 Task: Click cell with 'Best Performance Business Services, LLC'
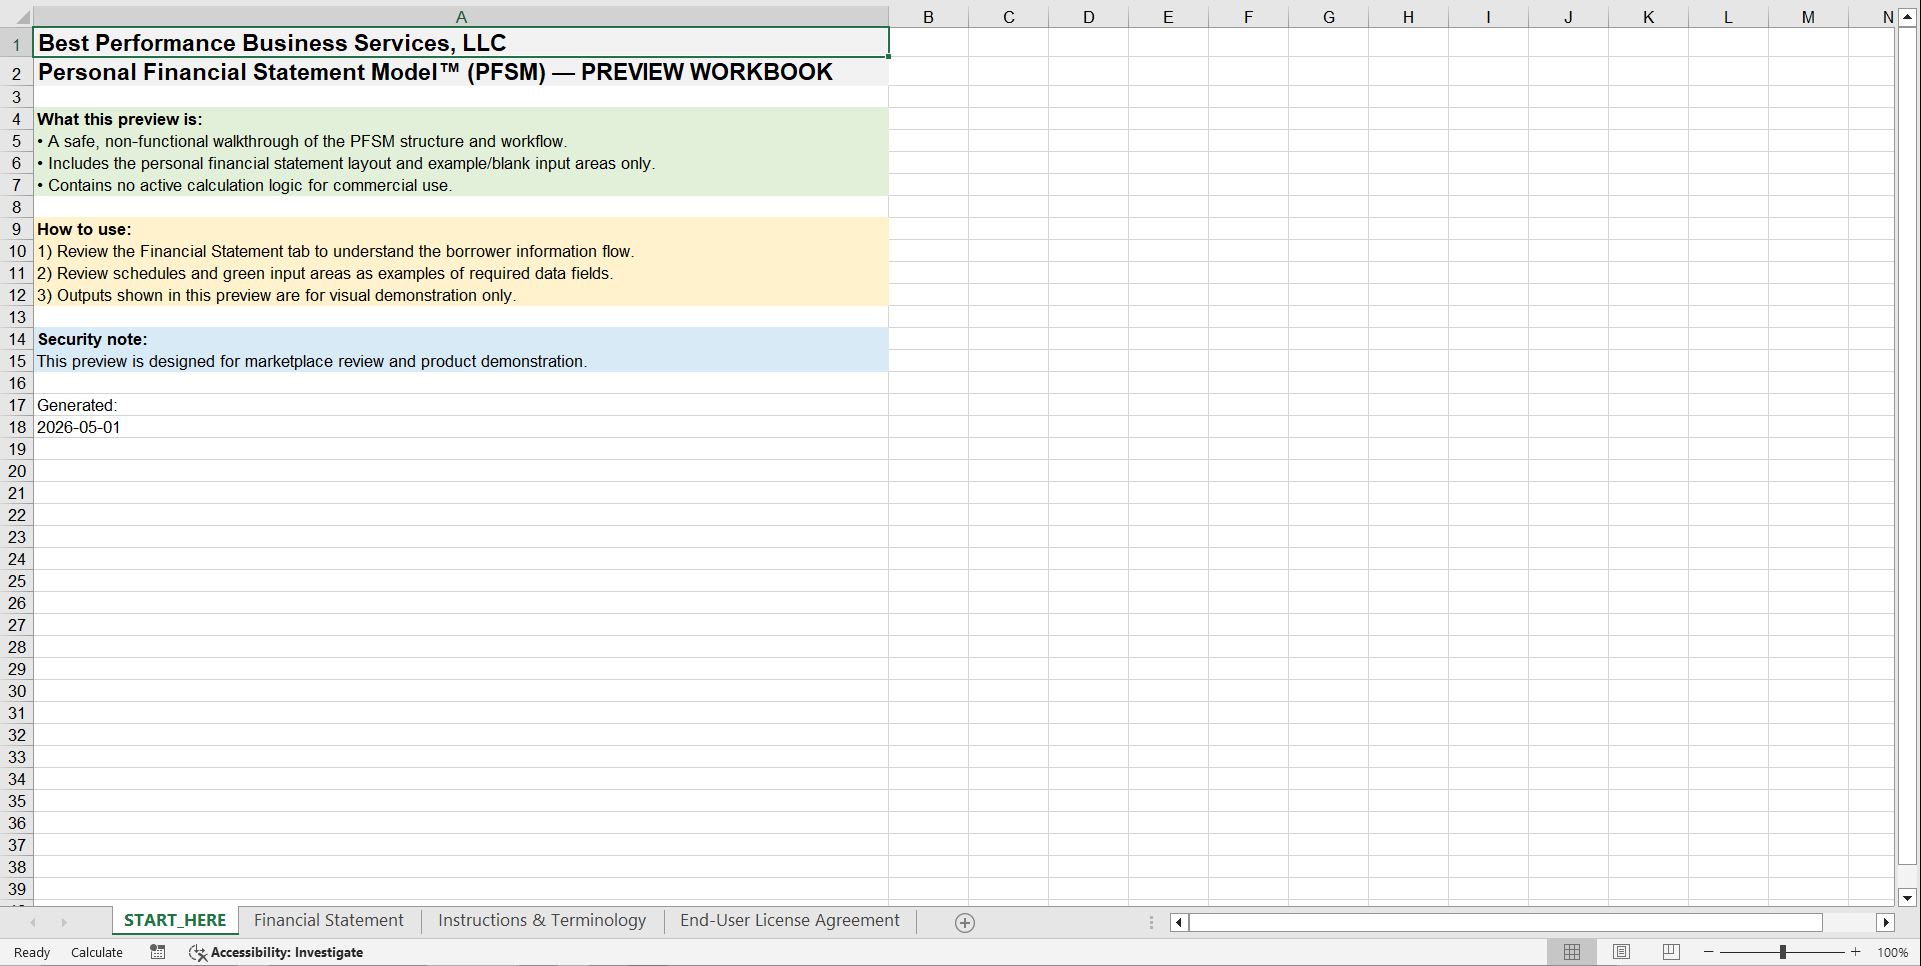coord(461,43)
